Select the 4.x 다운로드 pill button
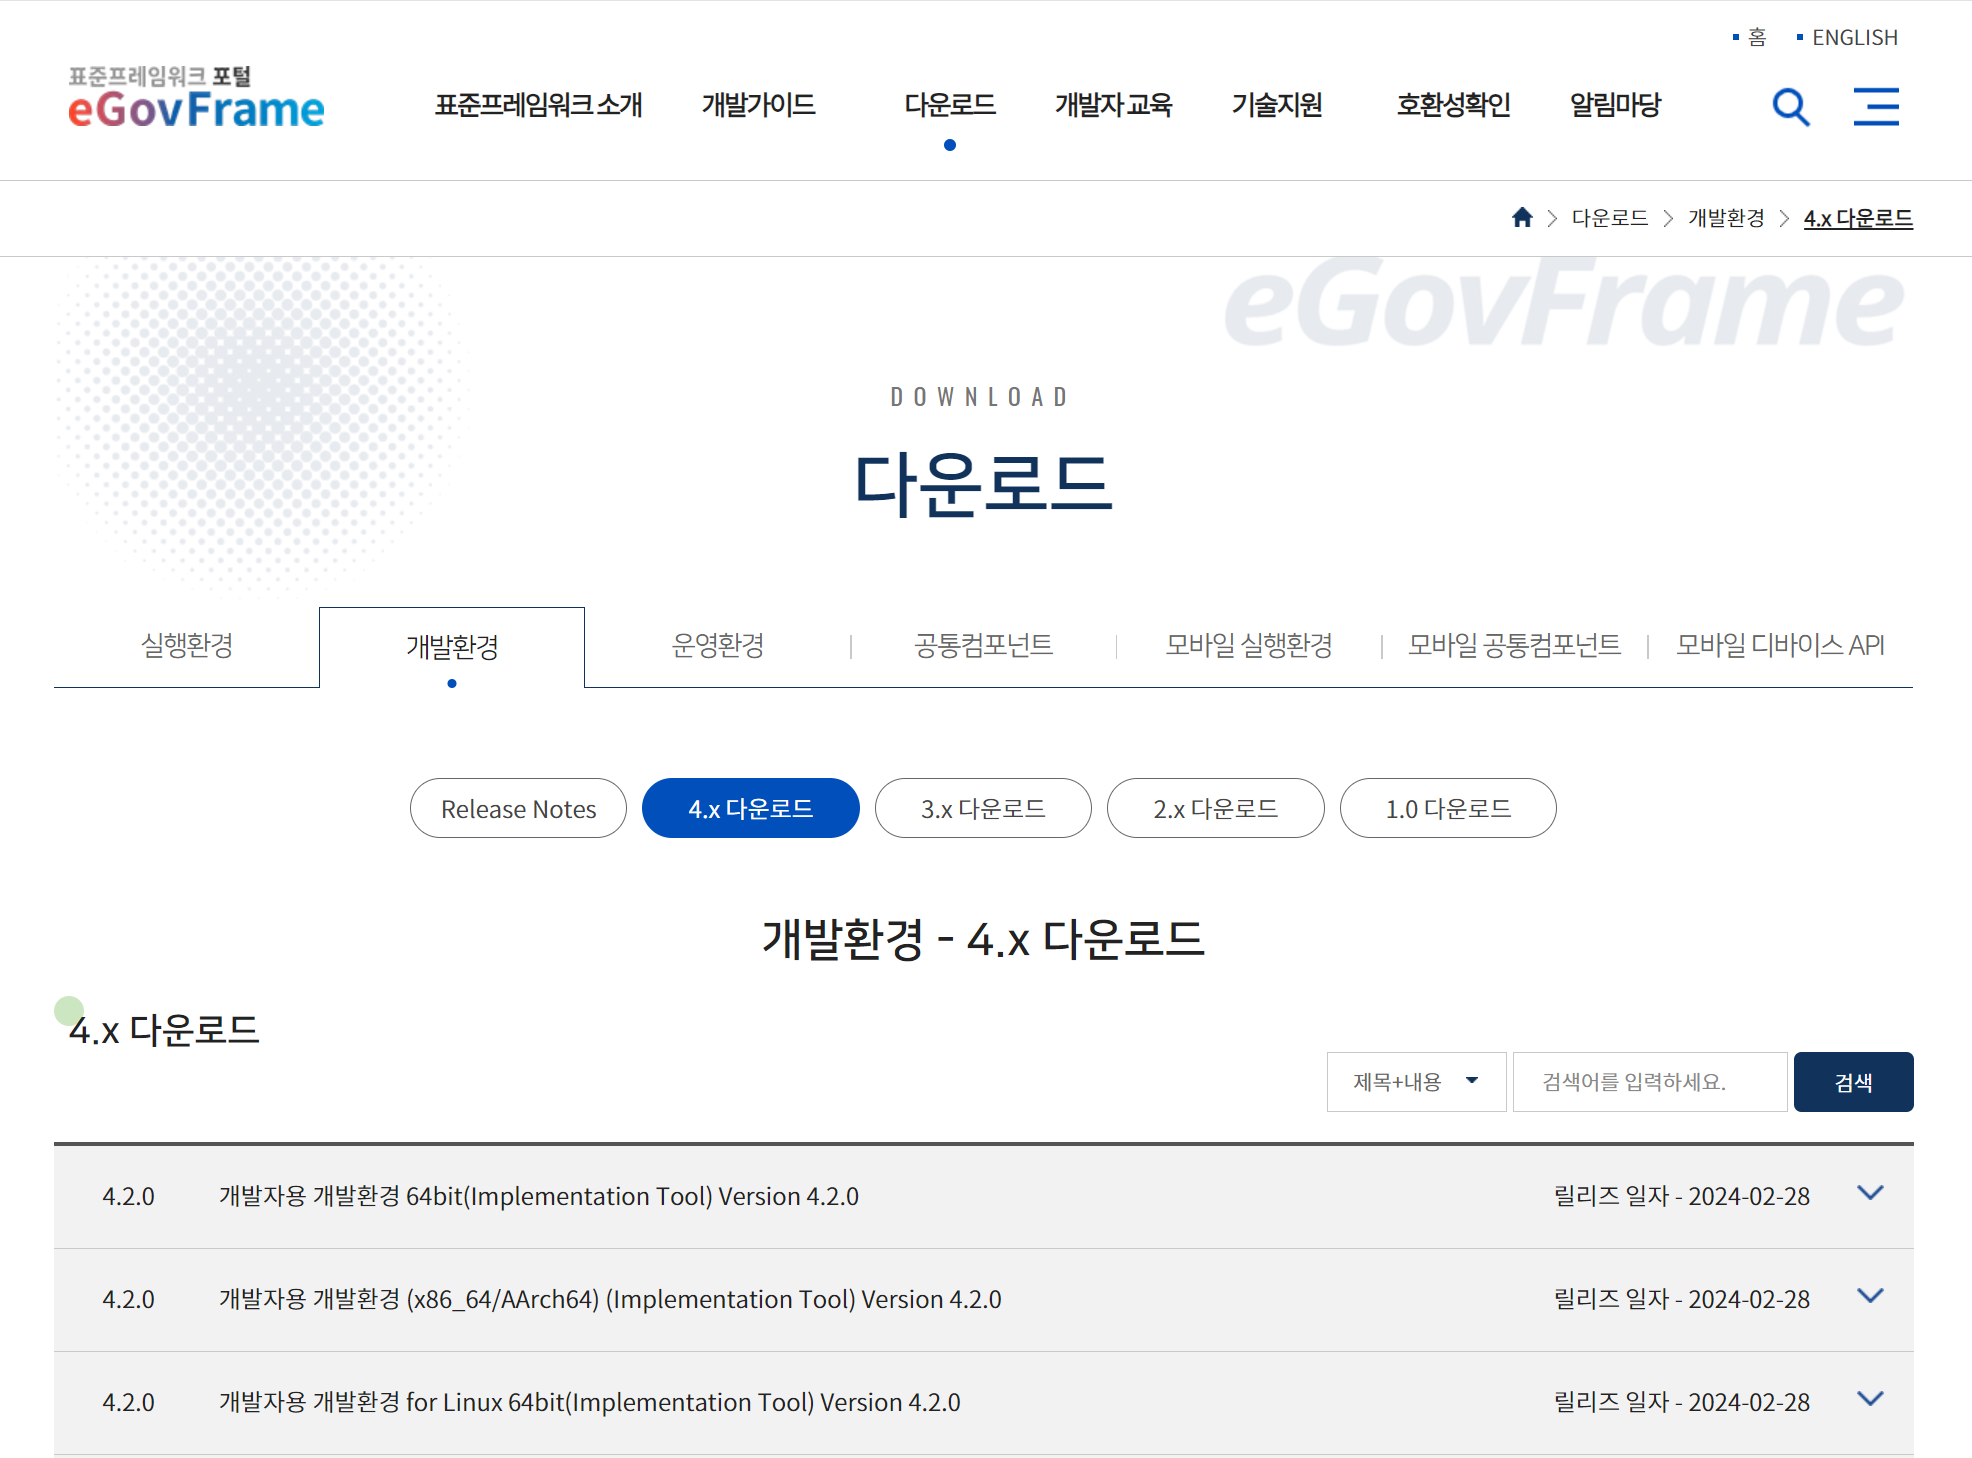Image resolution: width=1972 pixels, height=1458 pixels. coord(751,808)
